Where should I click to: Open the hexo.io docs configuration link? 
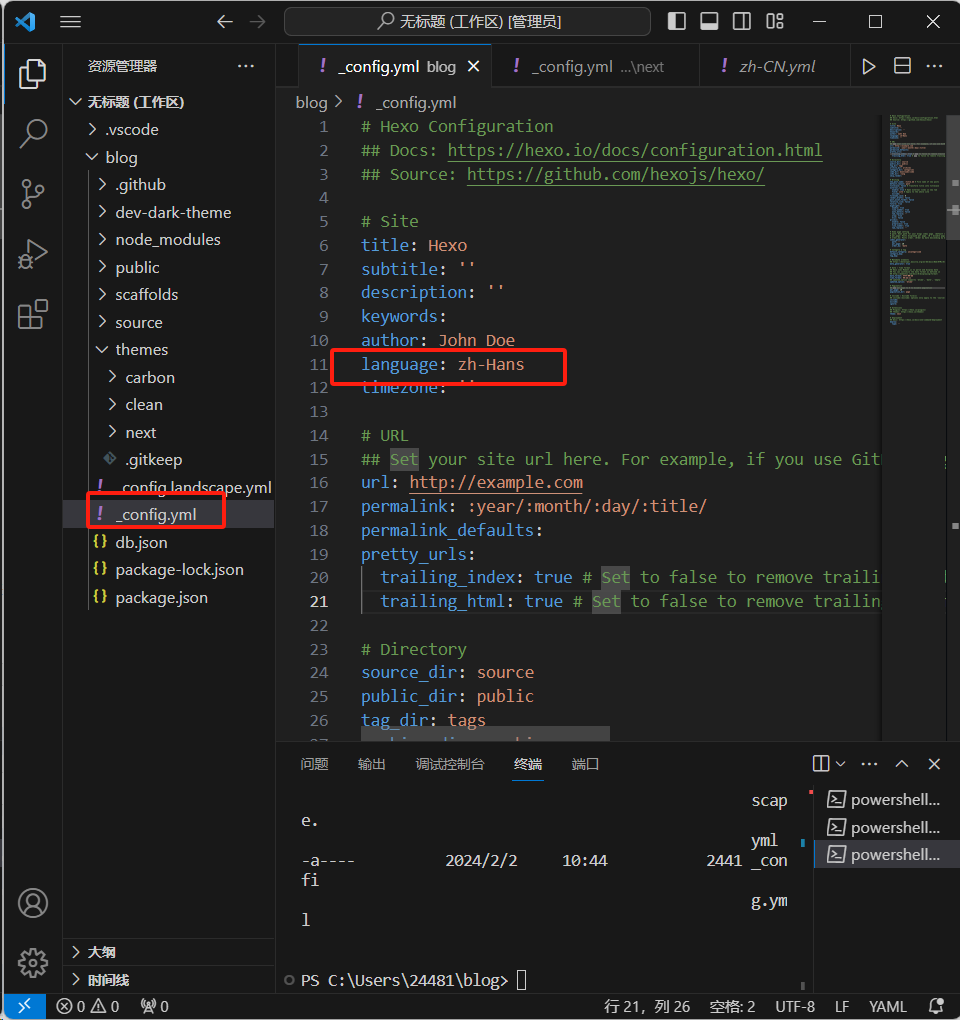point(634,150)
